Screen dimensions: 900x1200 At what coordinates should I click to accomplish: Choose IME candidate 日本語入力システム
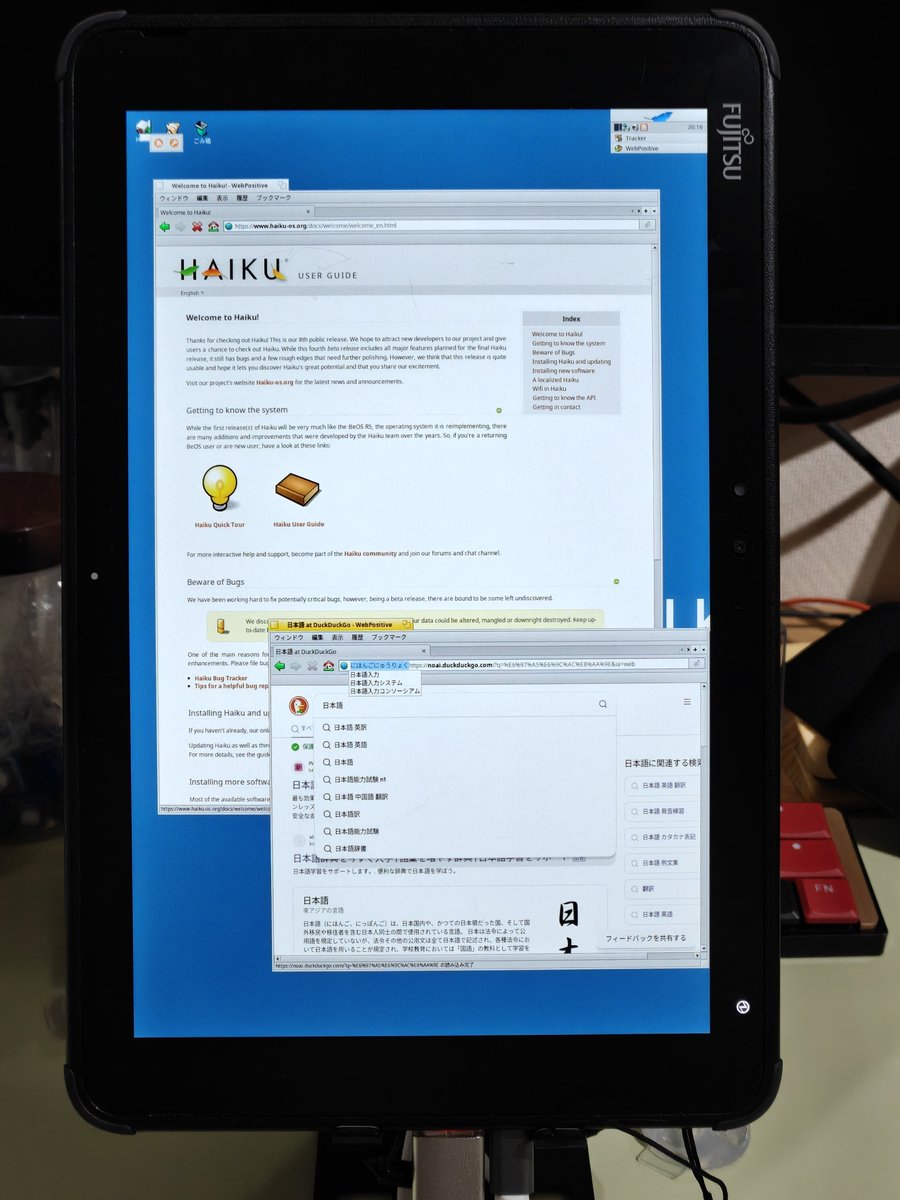click(x=378, y=683)
